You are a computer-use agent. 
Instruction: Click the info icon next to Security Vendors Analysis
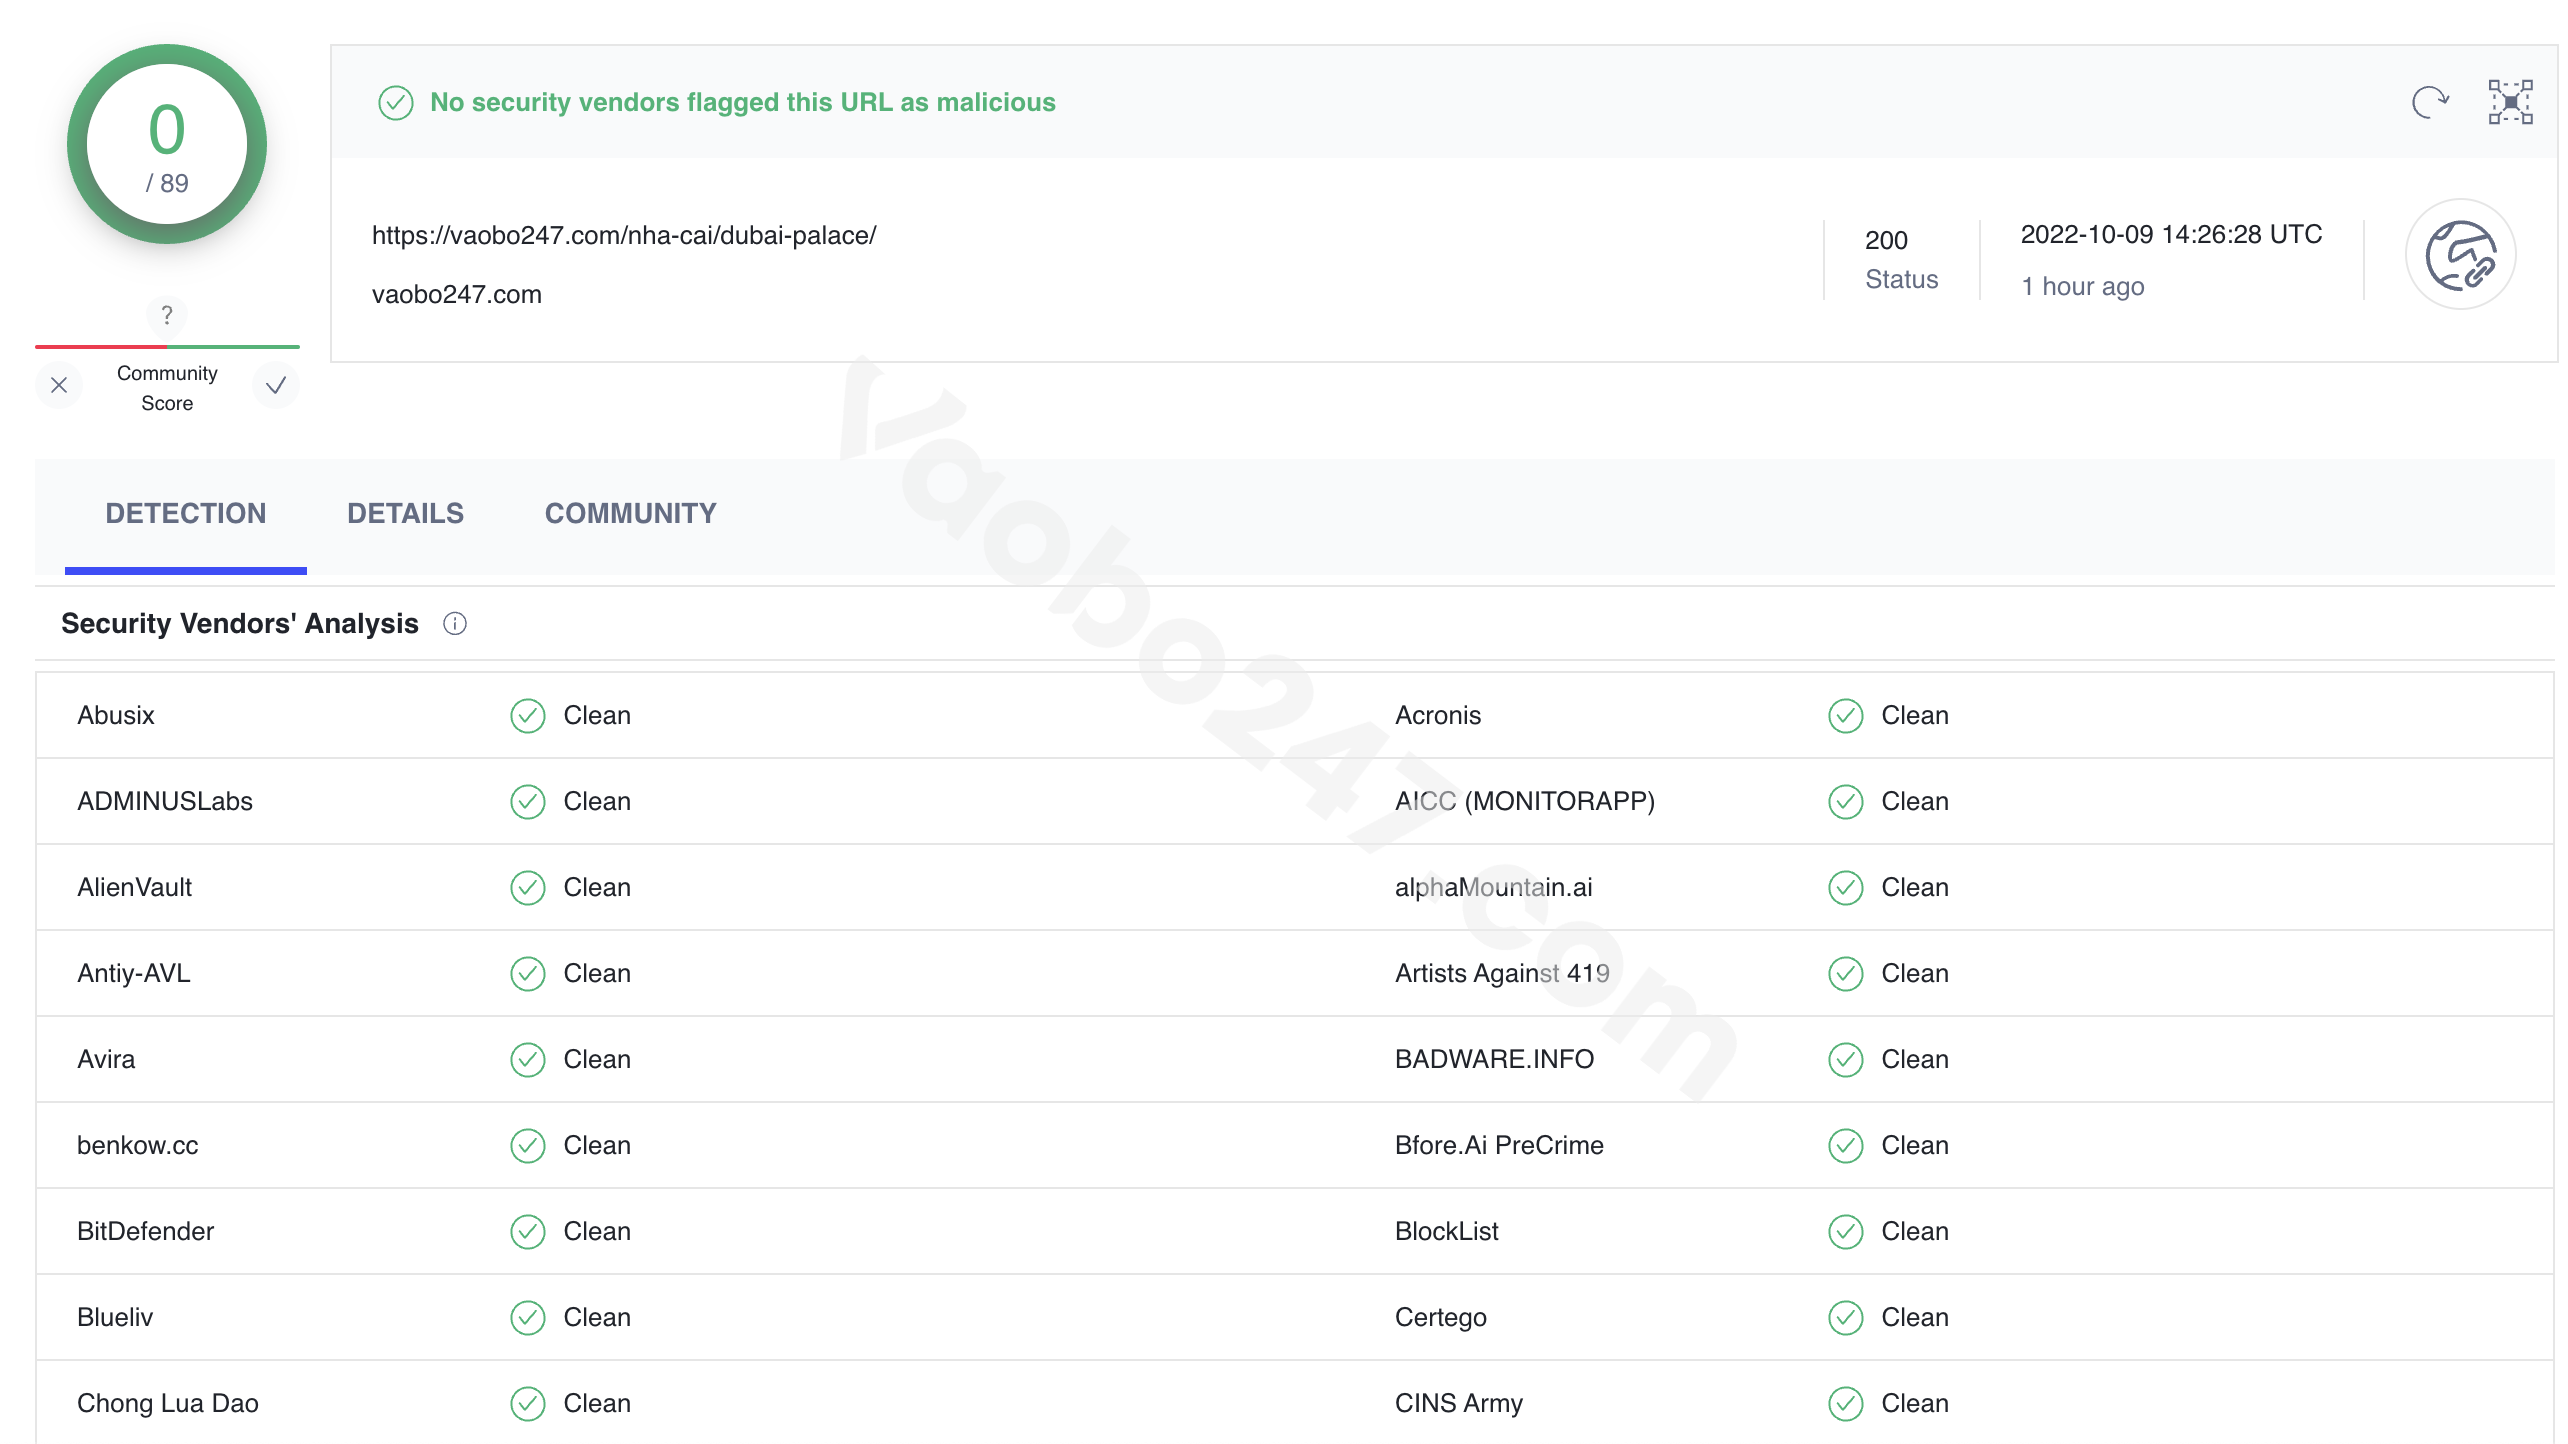click(457, 624)
